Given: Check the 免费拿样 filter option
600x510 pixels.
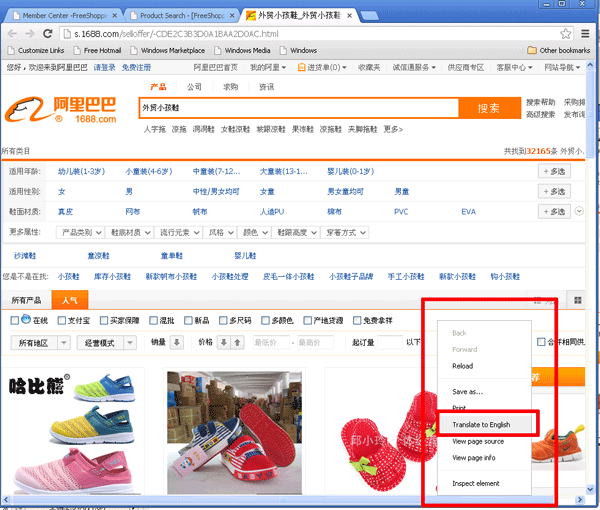Looking at the screenshot, I should [357, 321].
